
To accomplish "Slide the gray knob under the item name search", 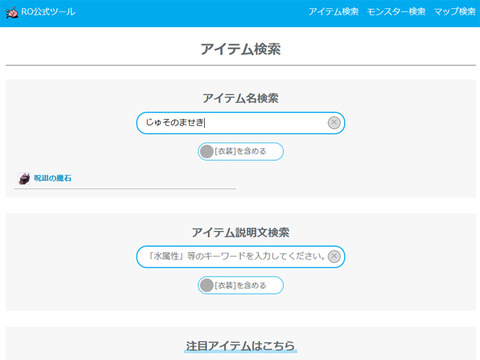I will [207, 152].
